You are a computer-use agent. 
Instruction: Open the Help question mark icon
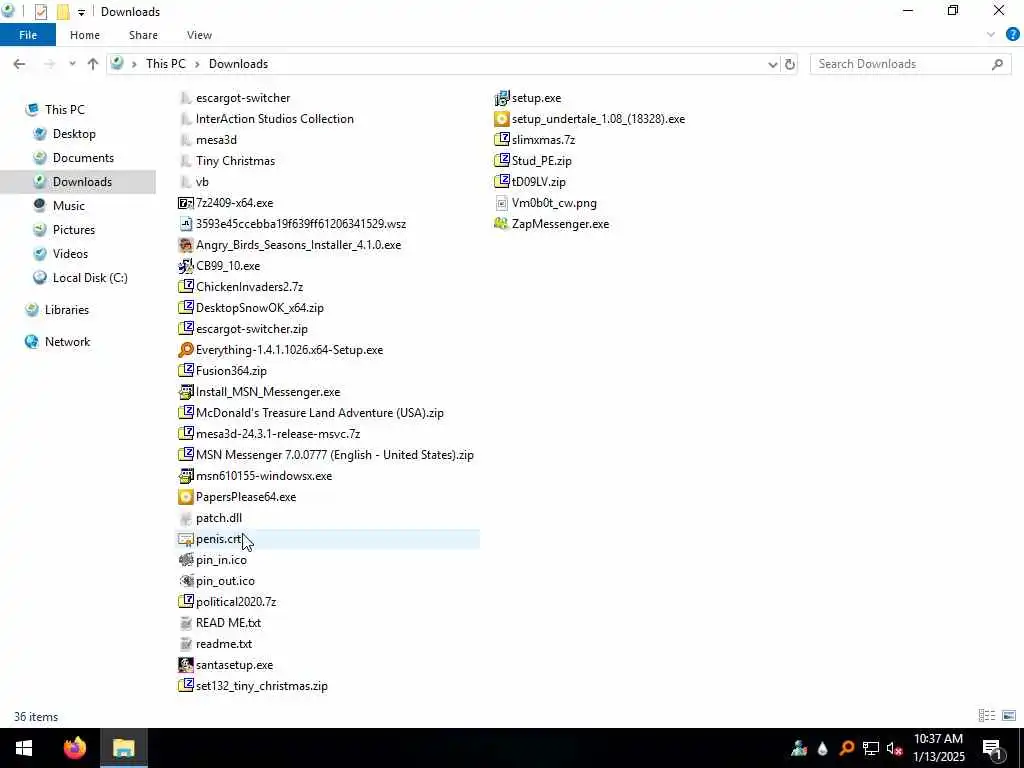point(1012,35)
